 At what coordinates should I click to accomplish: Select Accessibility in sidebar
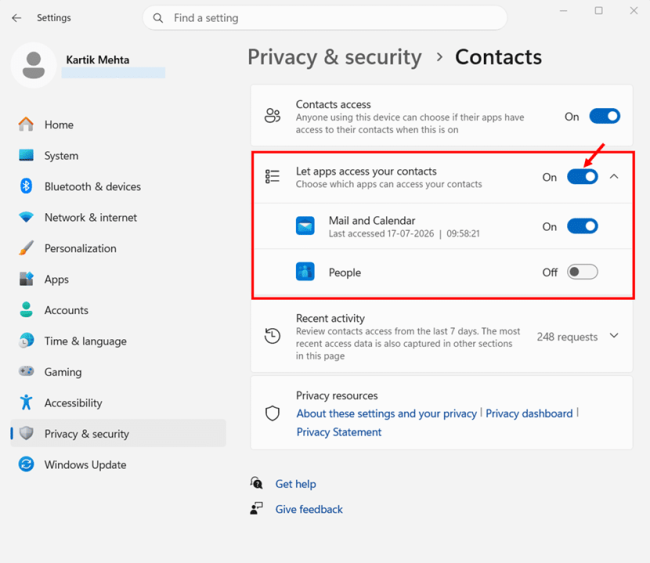[x=118, y=403]
